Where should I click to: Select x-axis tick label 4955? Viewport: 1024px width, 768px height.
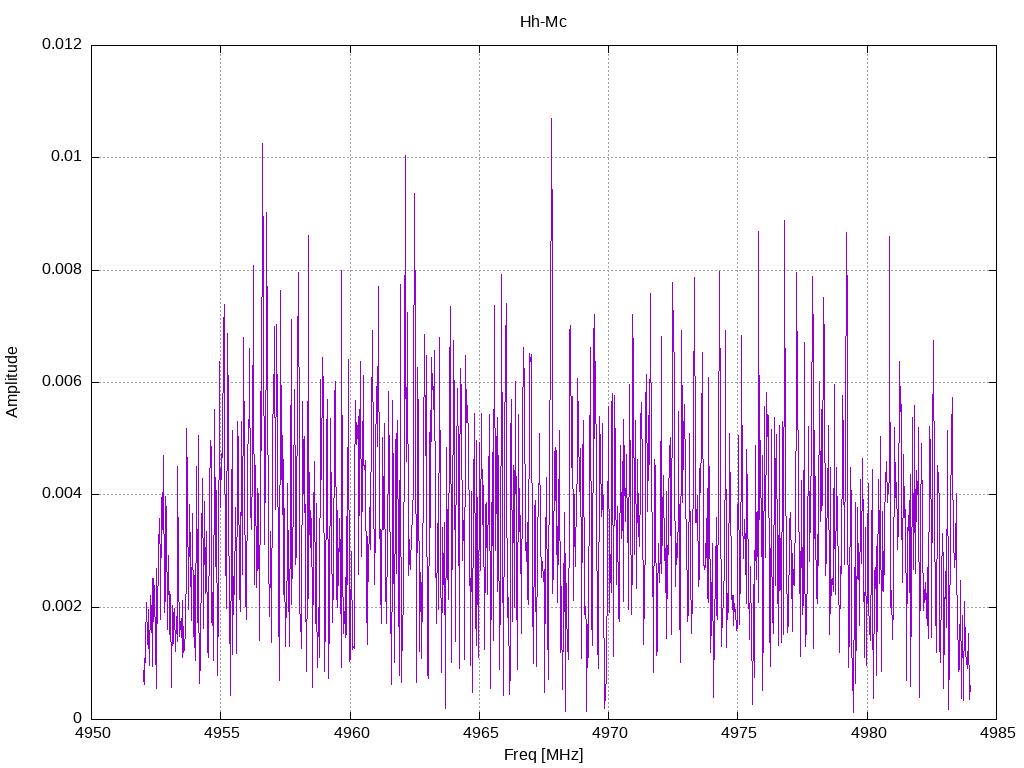[221, 733]
